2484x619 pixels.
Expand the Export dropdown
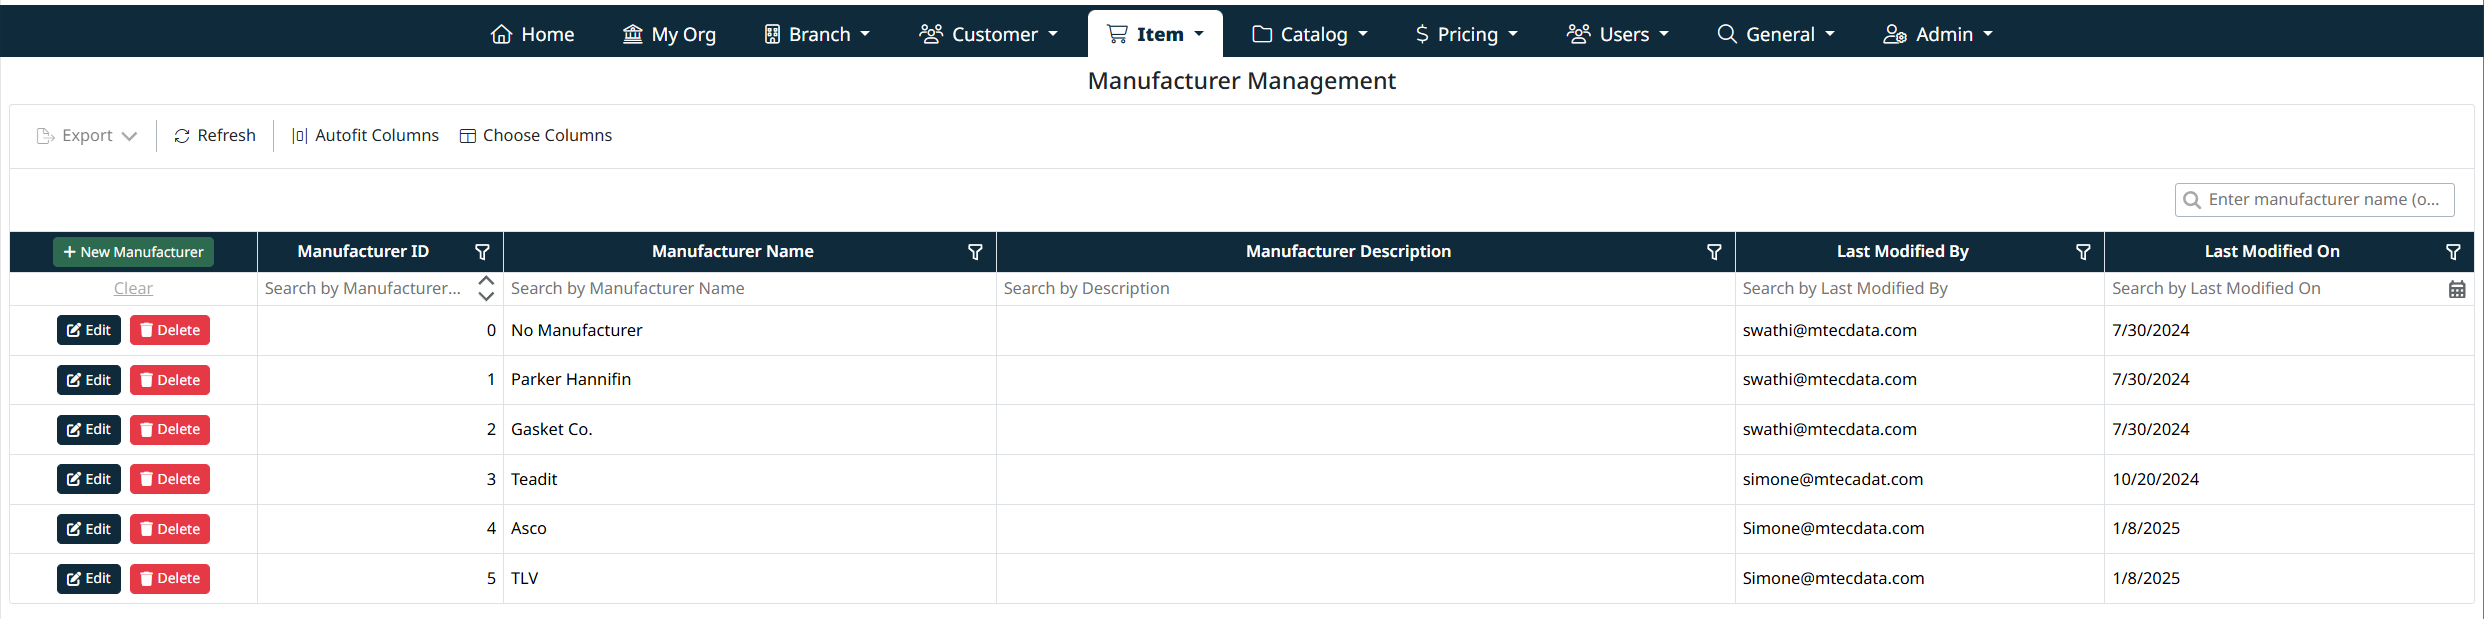click(87, 136)
